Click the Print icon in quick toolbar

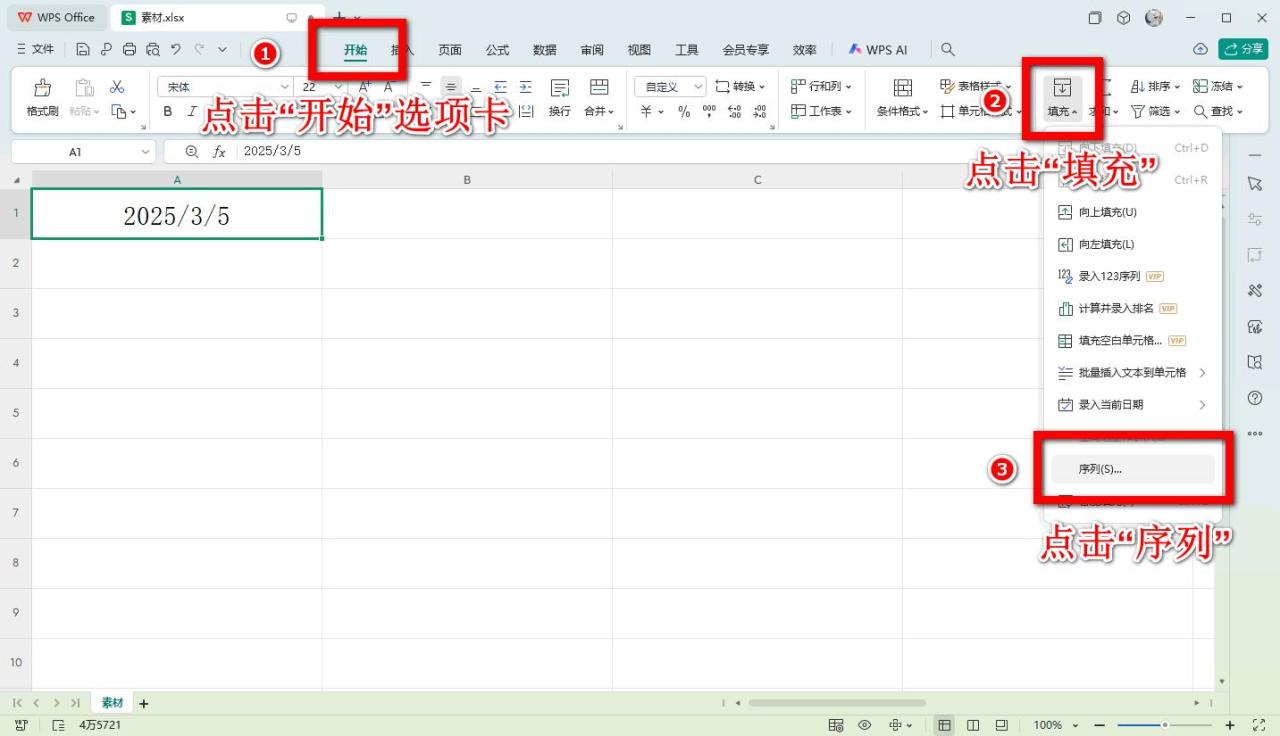129,49
